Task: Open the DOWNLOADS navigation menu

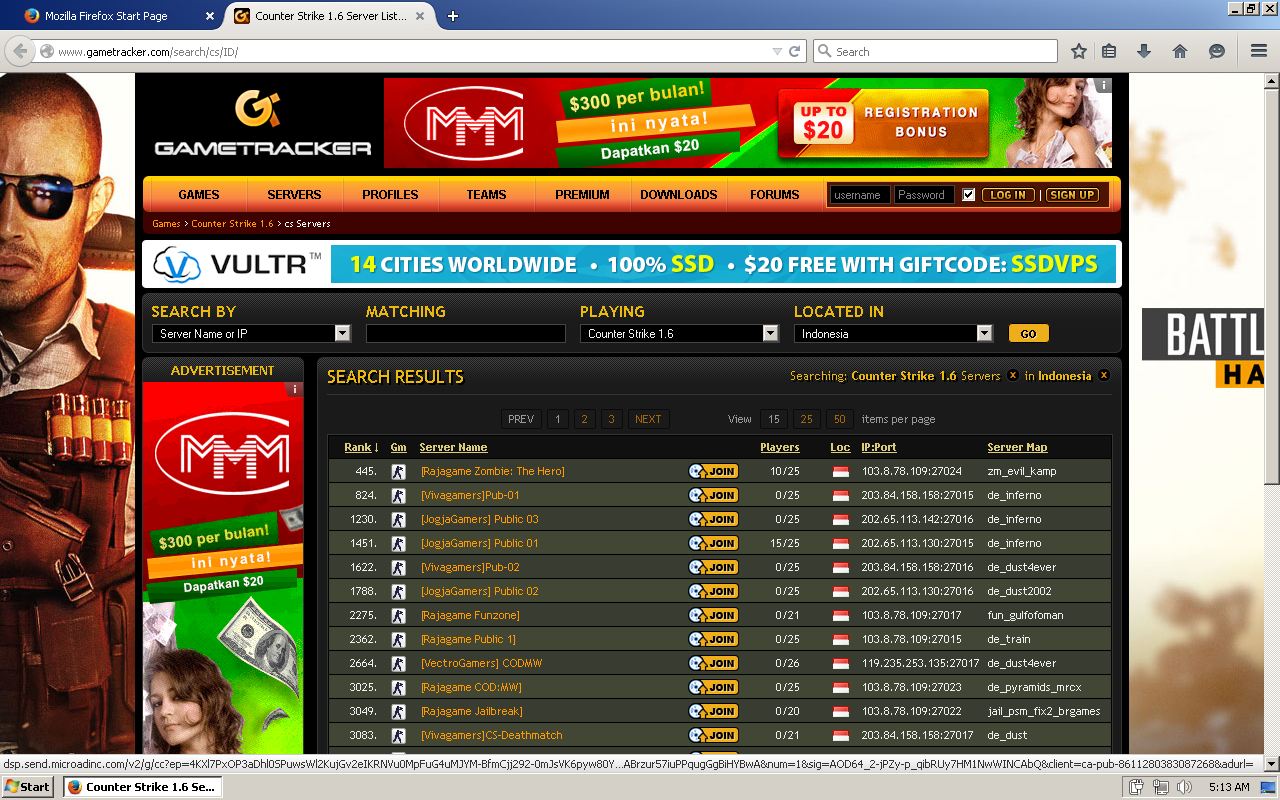Action: [x=679, y=195]
